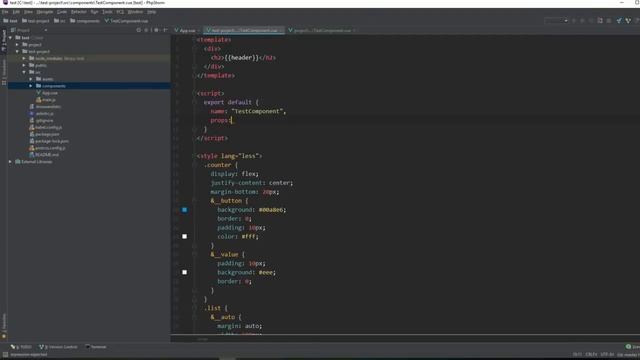This screenshot has height=360, width=640.
Task: Open the Help menu
Action: tap(151, 12)
